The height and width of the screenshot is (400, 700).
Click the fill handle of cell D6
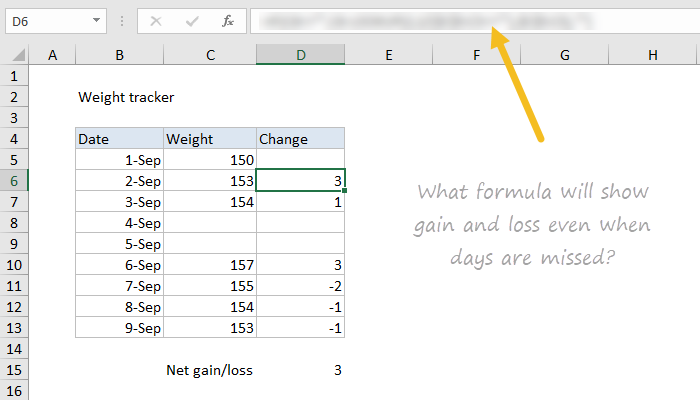[346, 190]
